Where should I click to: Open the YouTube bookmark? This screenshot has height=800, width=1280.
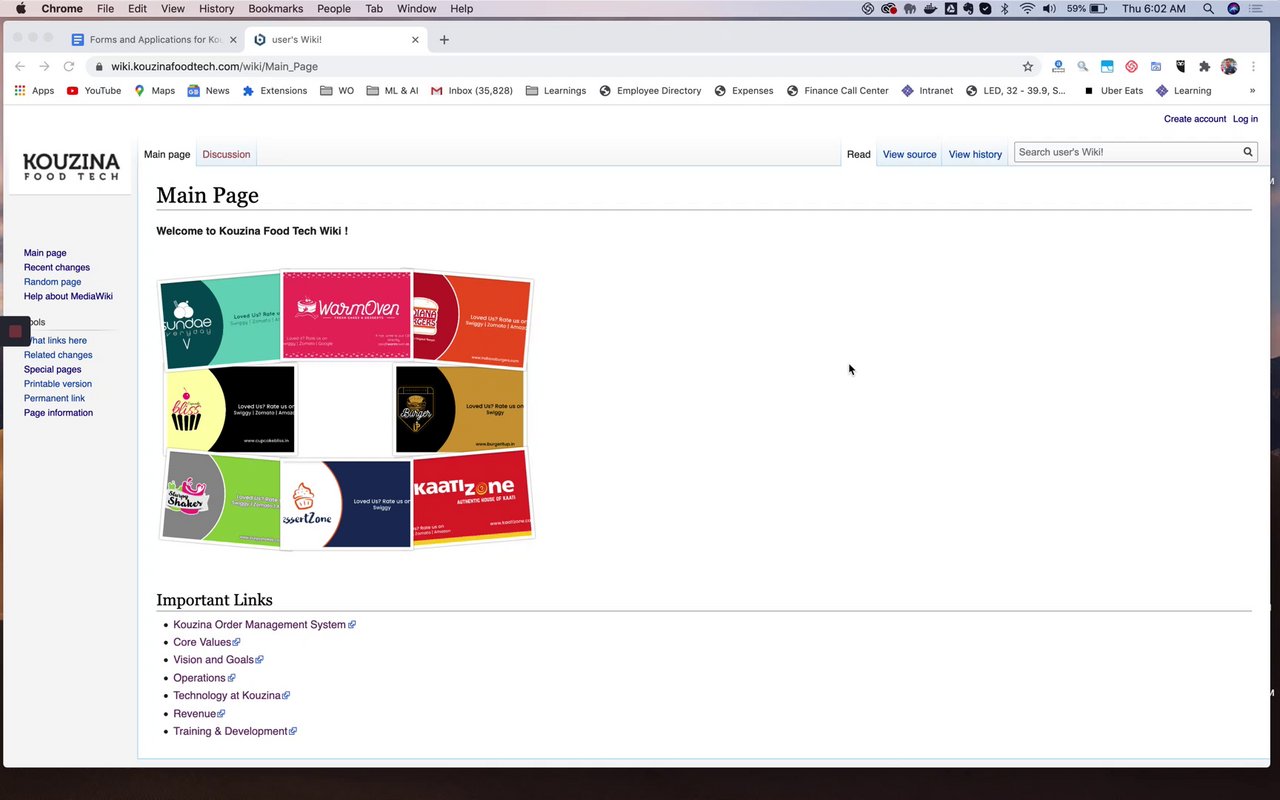point(94,90)
